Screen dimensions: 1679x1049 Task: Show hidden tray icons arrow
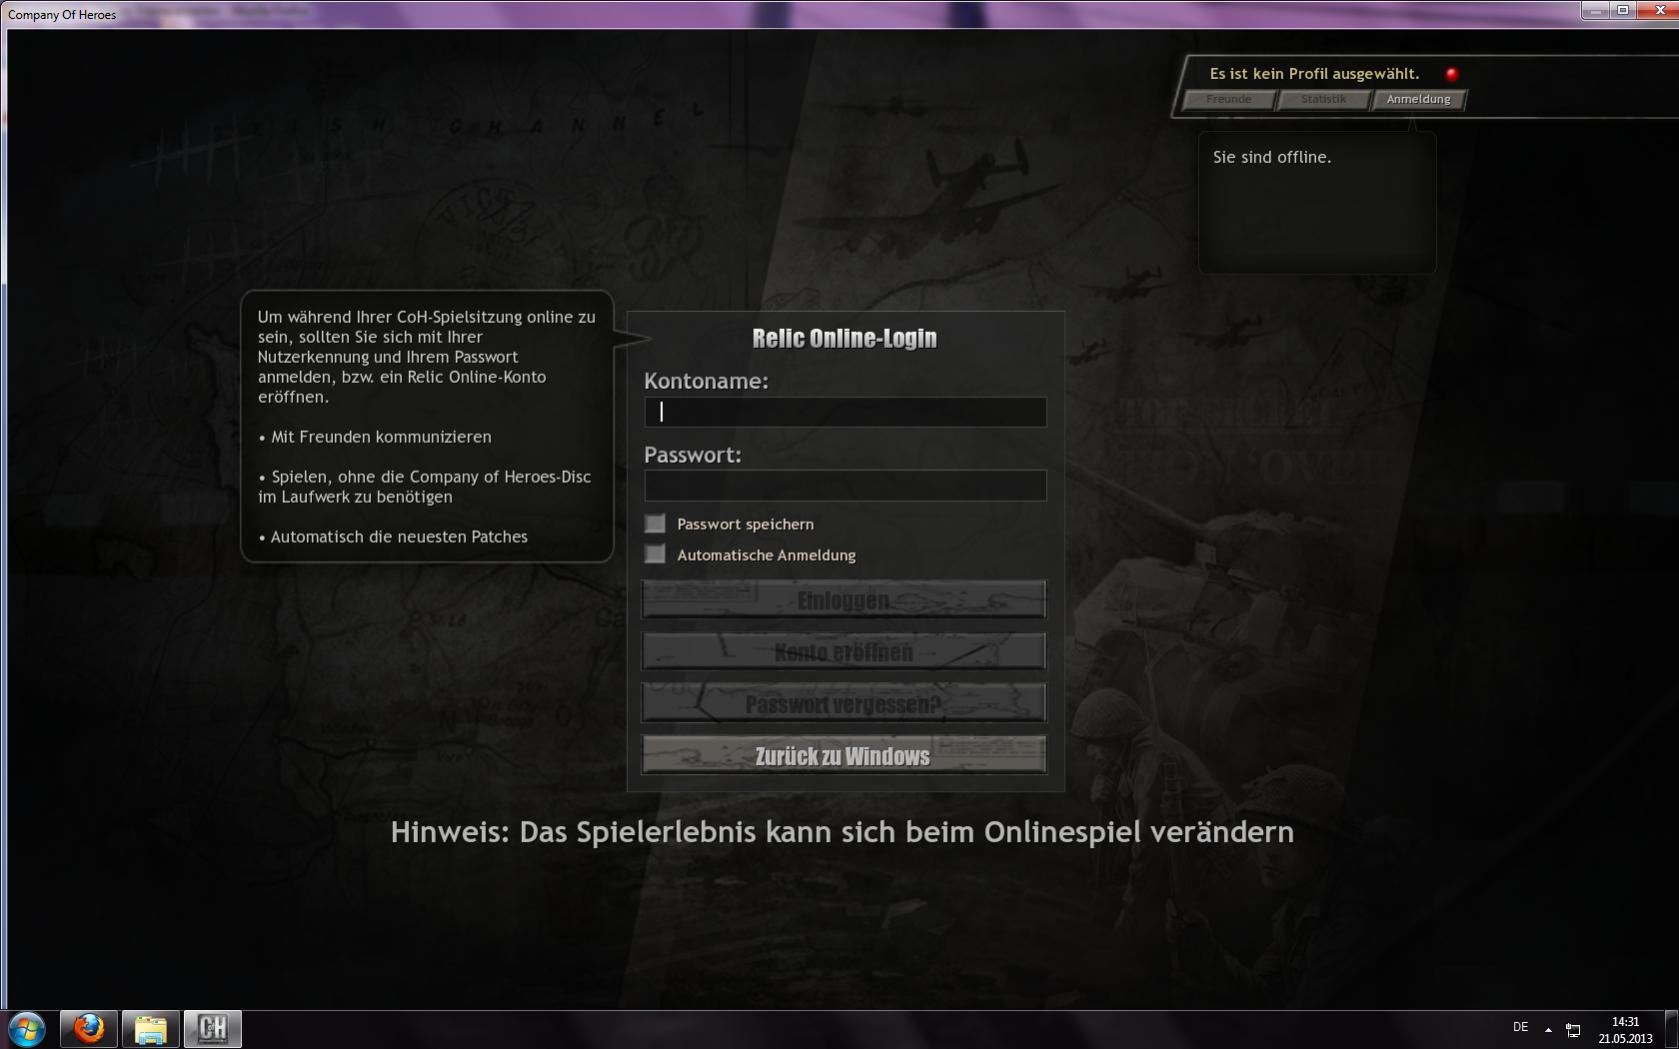(1548, 1029)
